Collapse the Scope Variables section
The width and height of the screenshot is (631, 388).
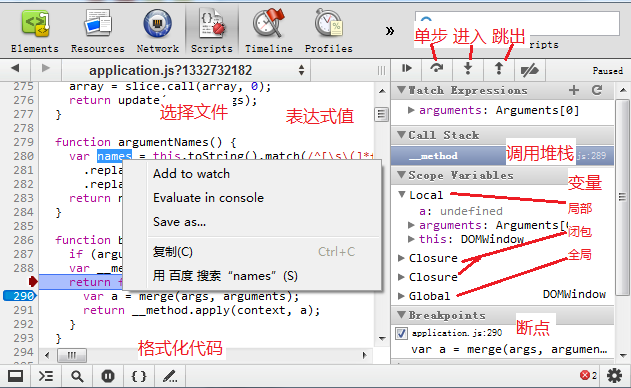click(x=401, y=175)
